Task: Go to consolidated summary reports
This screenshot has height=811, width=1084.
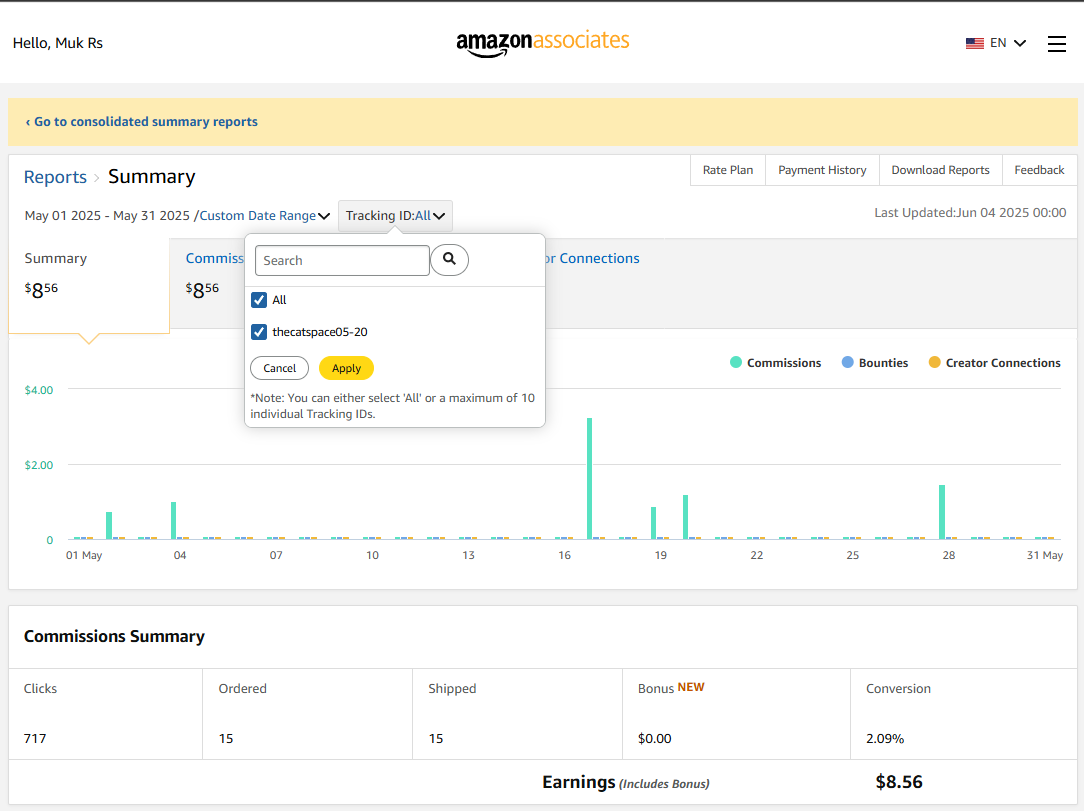Action: point(142,122)
